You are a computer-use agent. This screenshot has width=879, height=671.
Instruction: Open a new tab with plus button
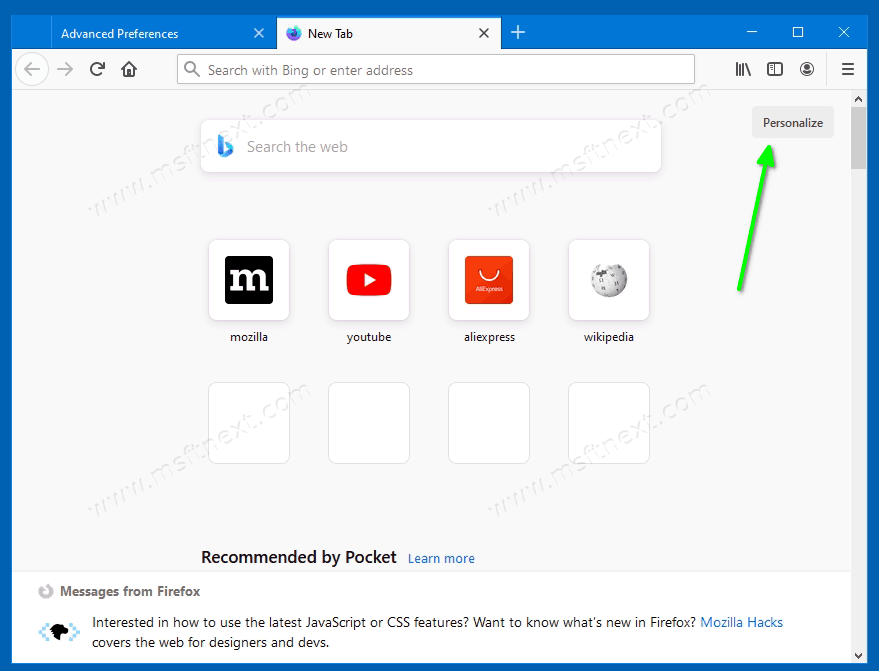point(518,33)
